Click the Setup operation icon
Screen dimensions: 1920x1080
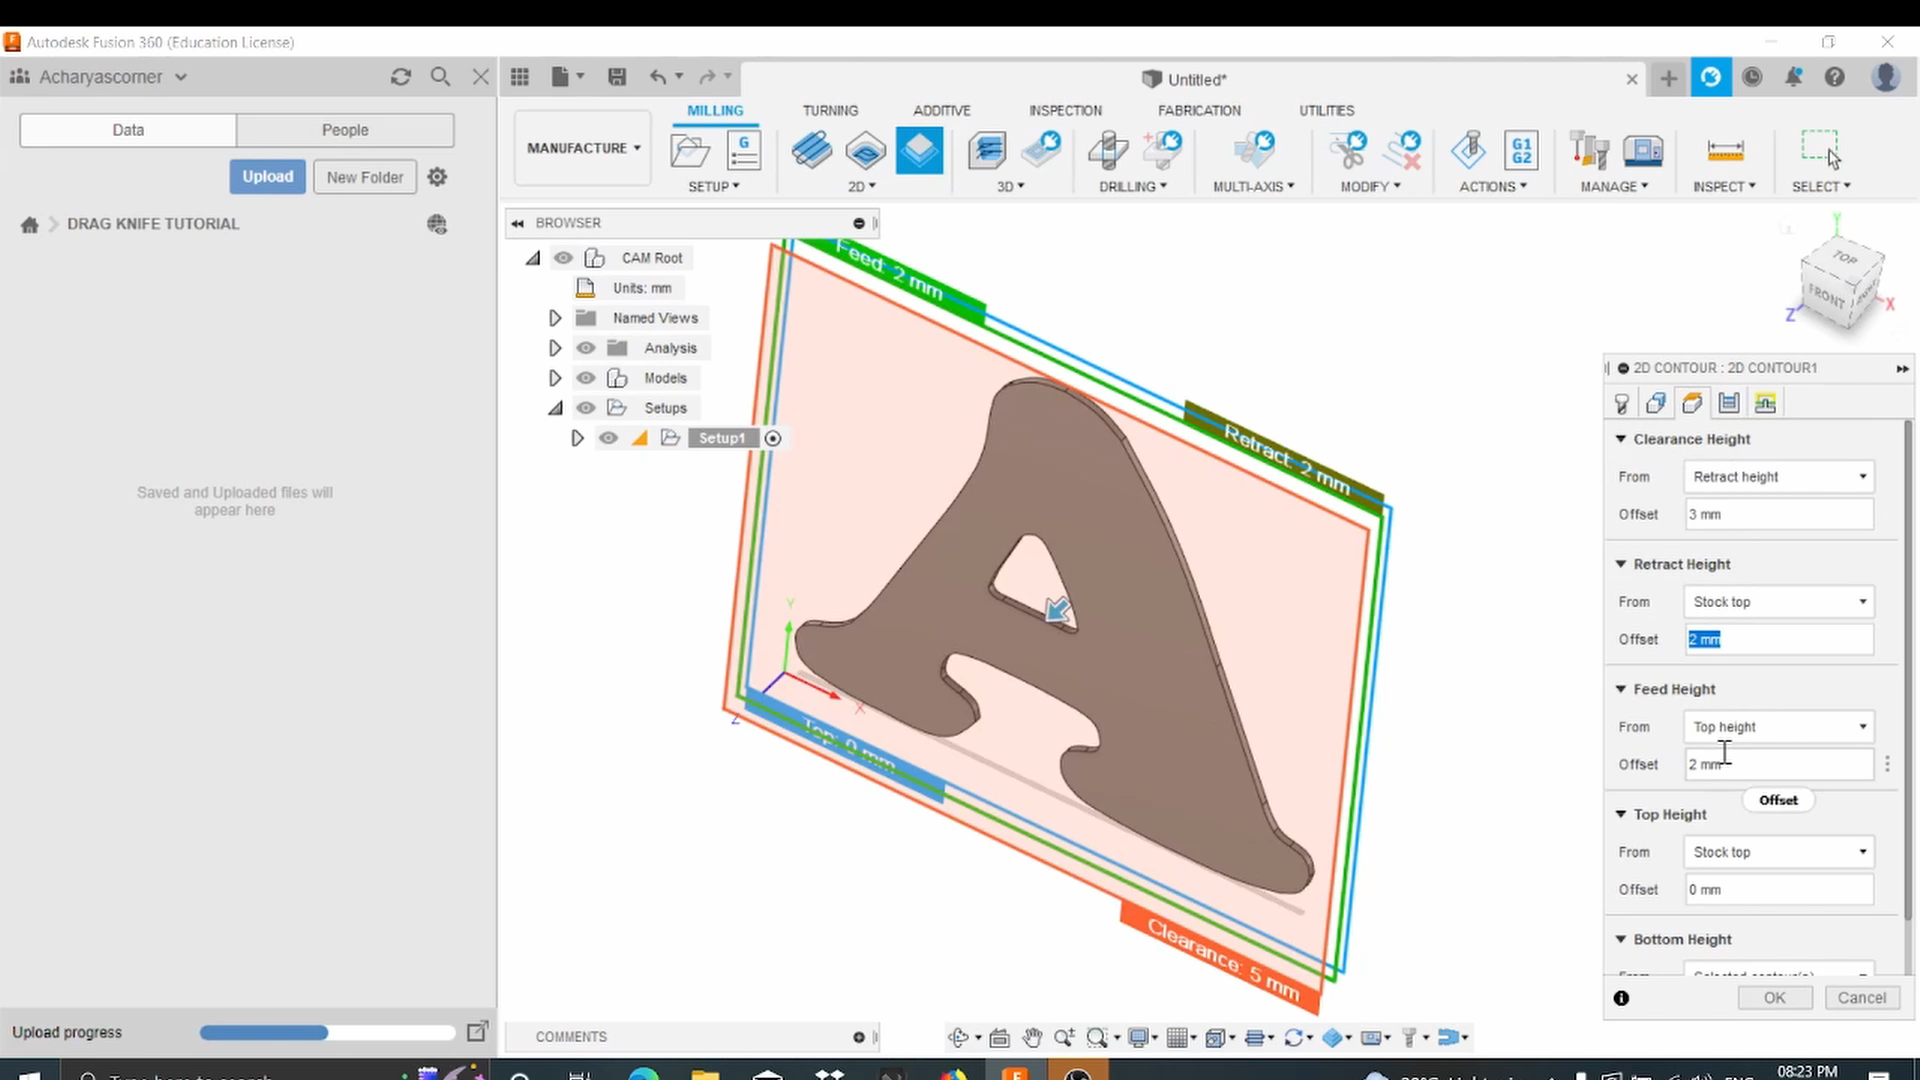click(690, 150)
